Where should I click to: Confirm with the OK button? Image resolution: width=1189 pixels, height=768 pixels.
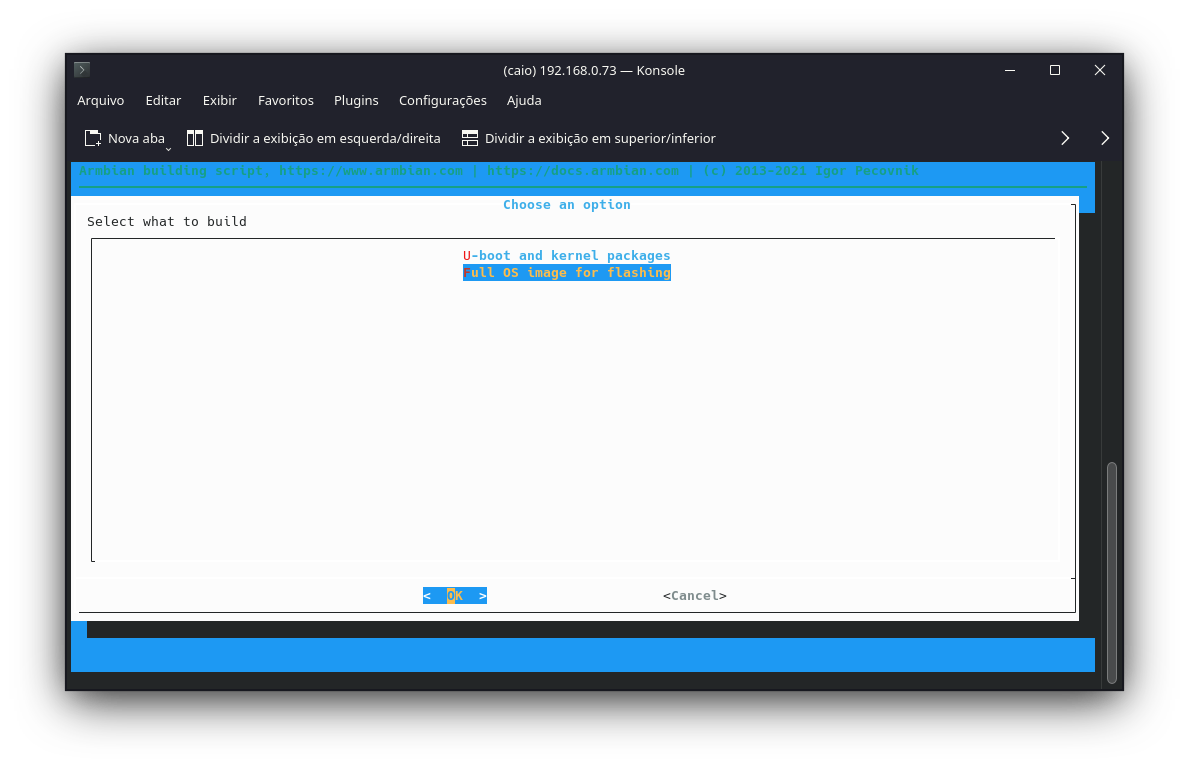[454, 596]
